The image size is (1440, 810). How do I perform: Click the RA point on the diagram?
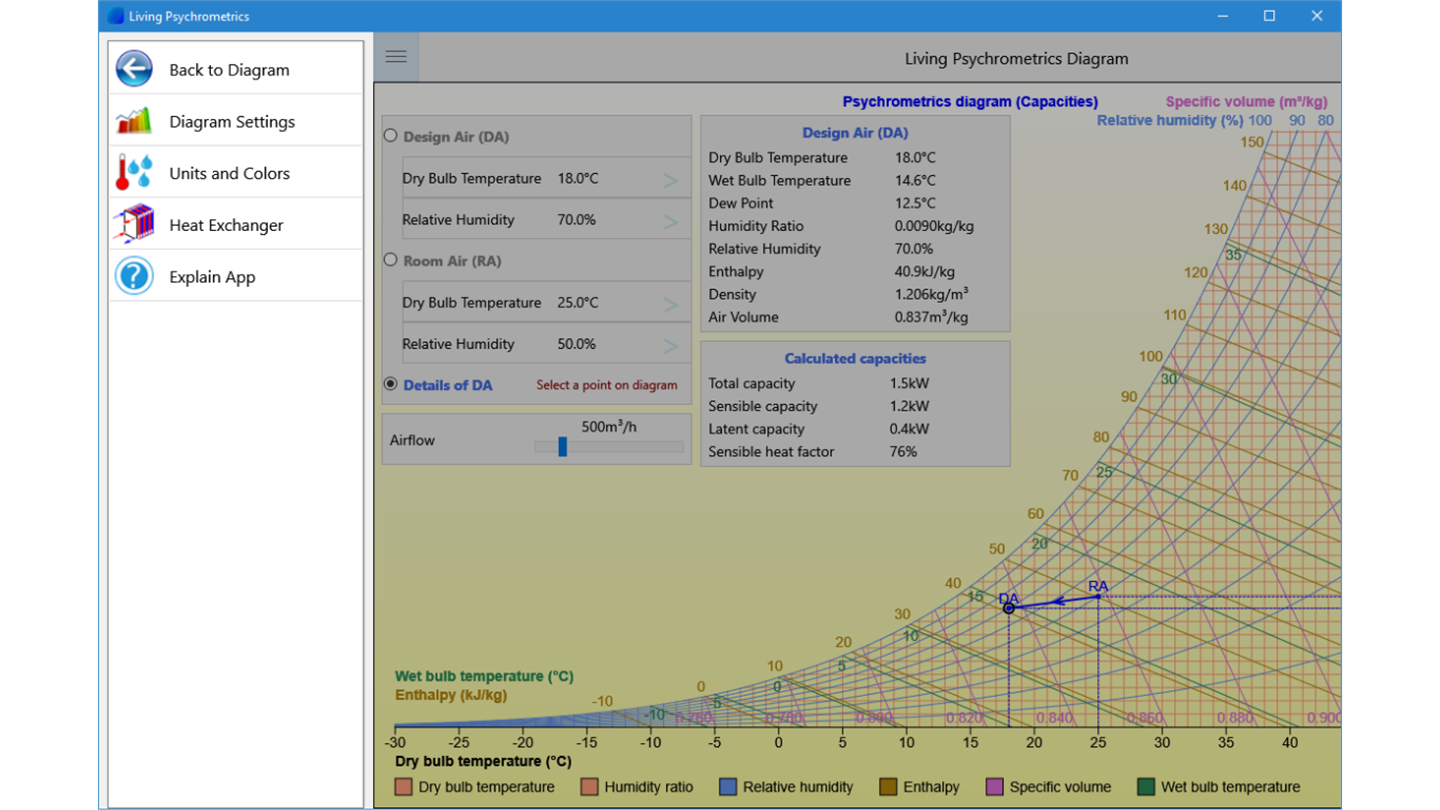click(x=1098, y=597)
